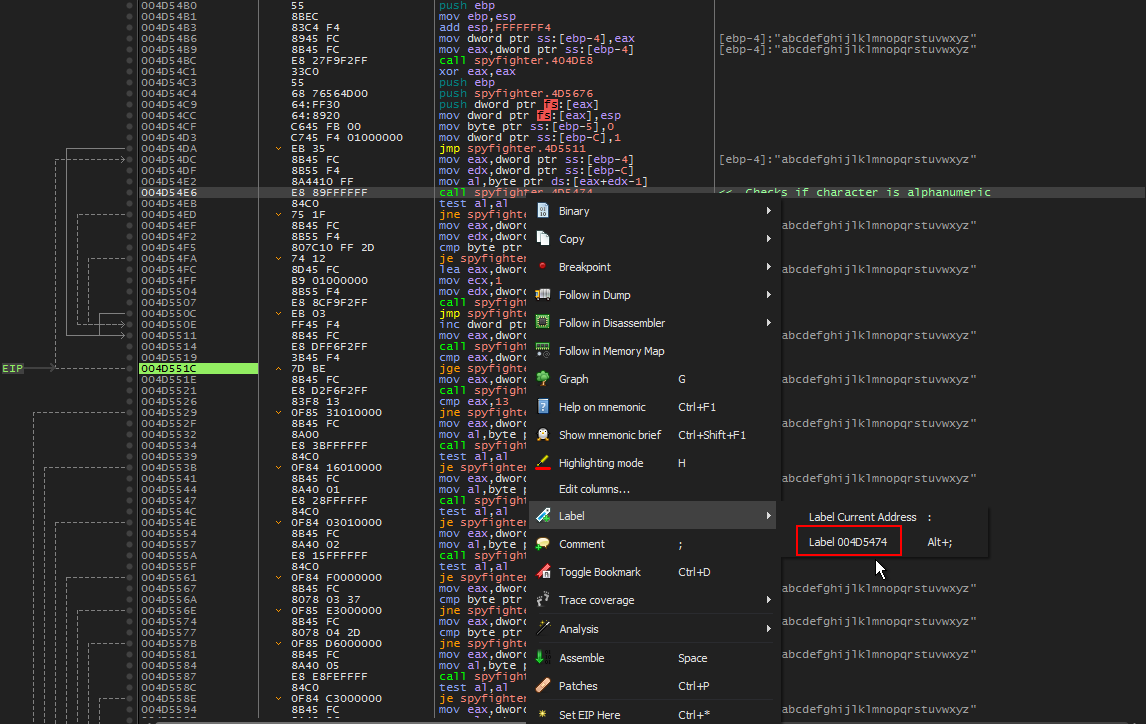Click the Patches band-aid icon
This screenshot has width=1146, height=724.
[542, 685]
